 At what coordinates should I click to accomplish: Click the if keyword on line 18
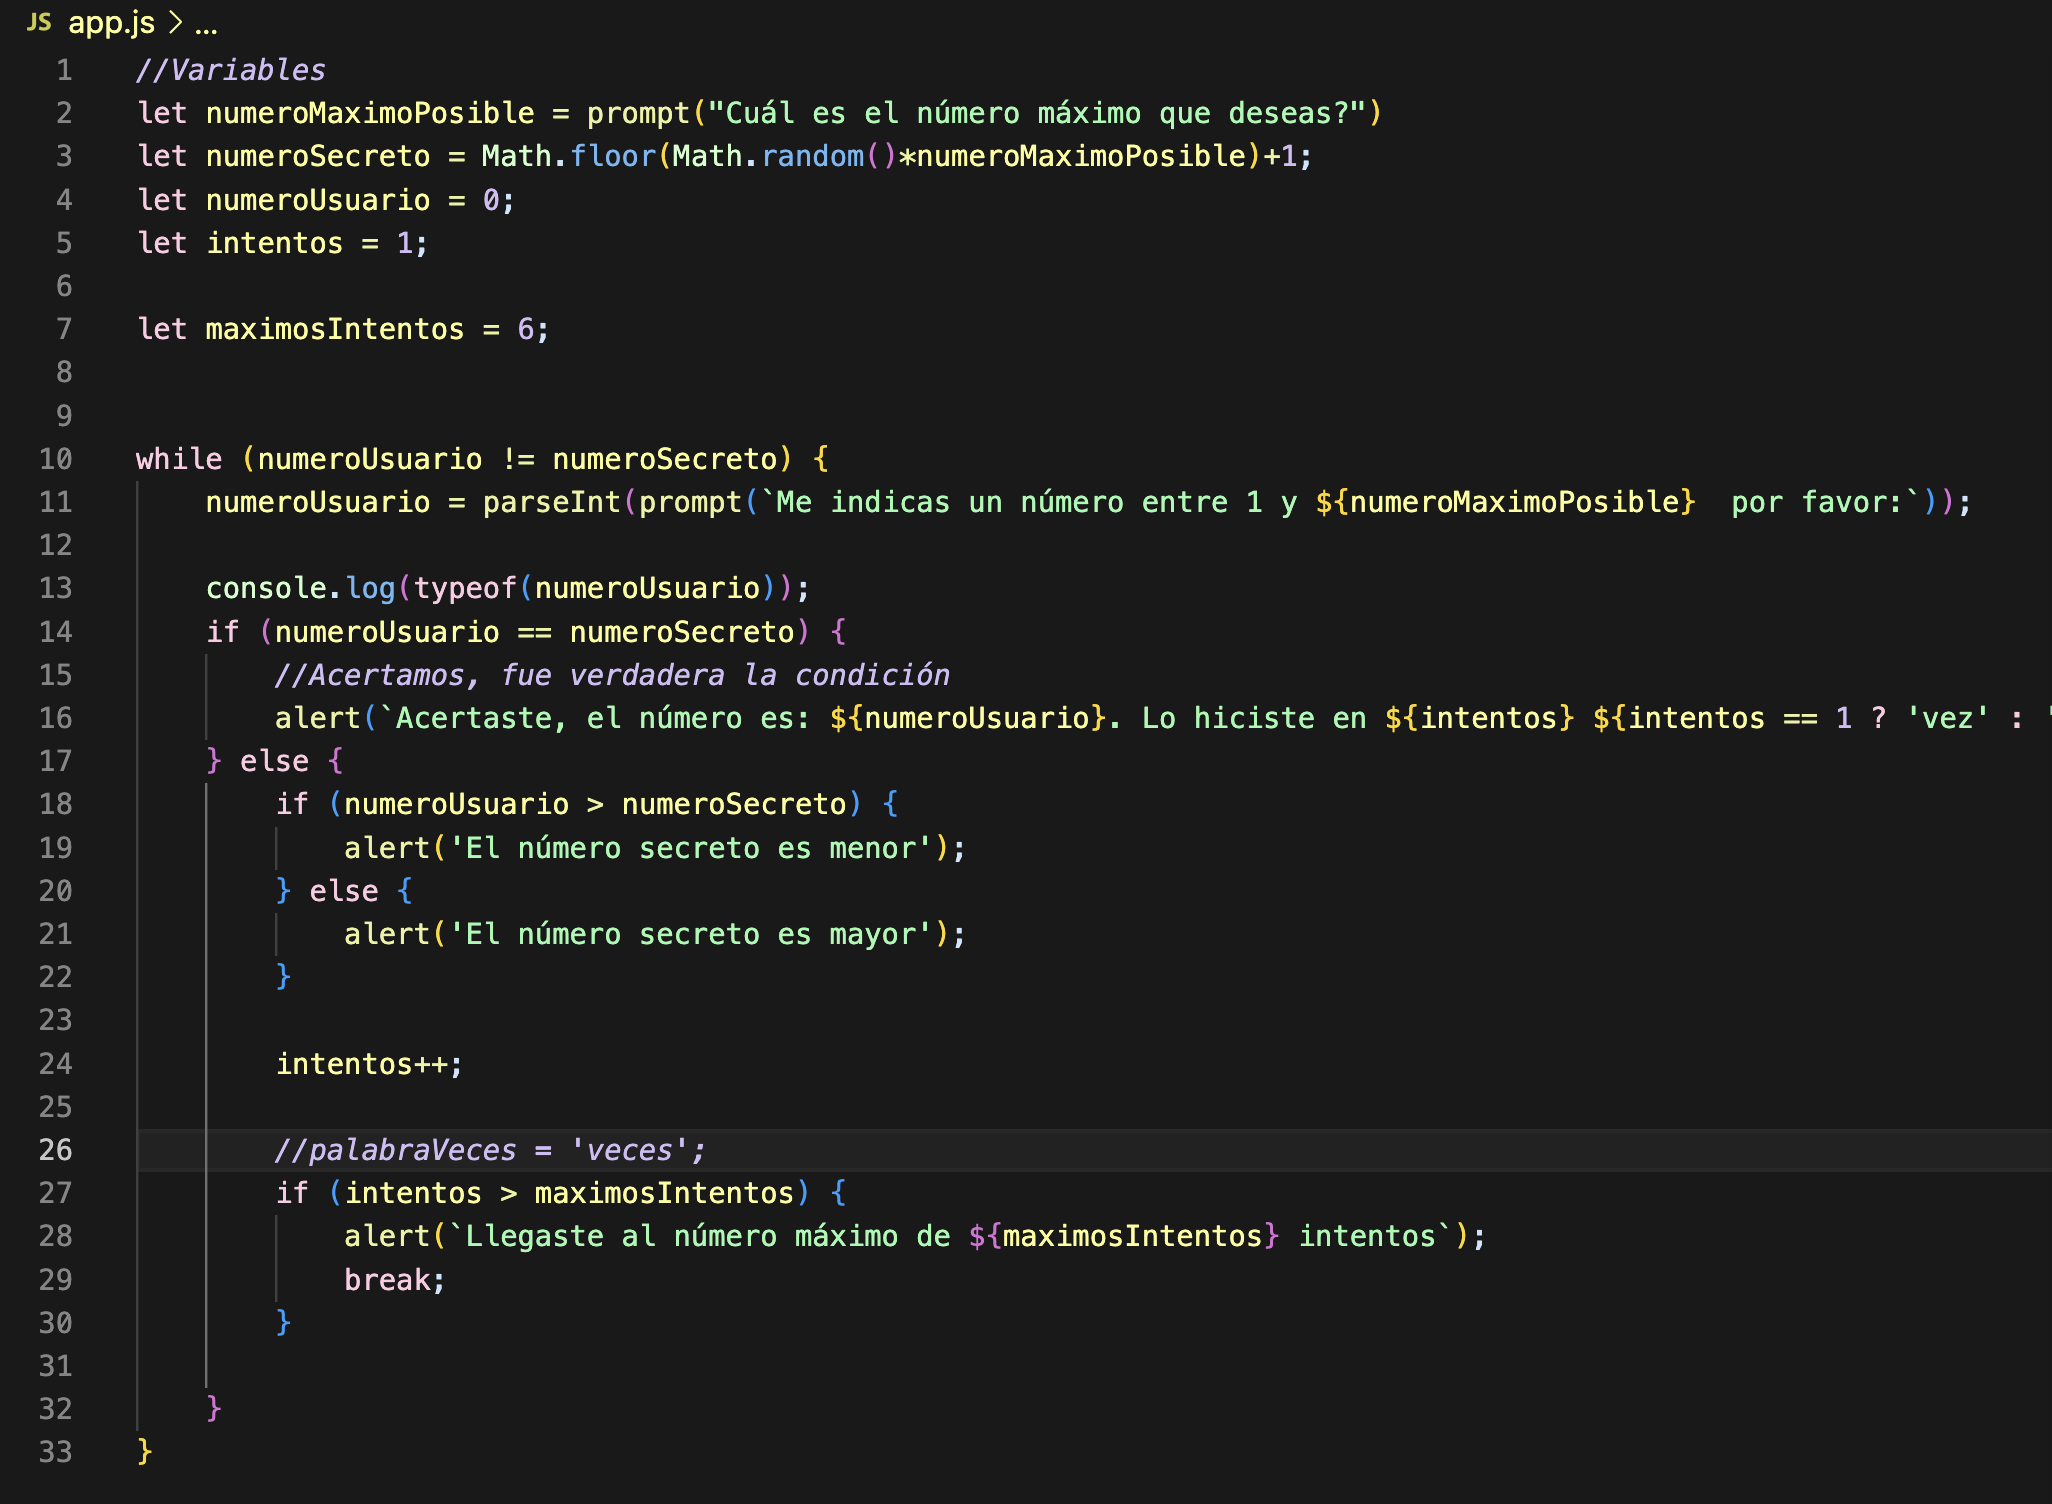coord(292,804)
